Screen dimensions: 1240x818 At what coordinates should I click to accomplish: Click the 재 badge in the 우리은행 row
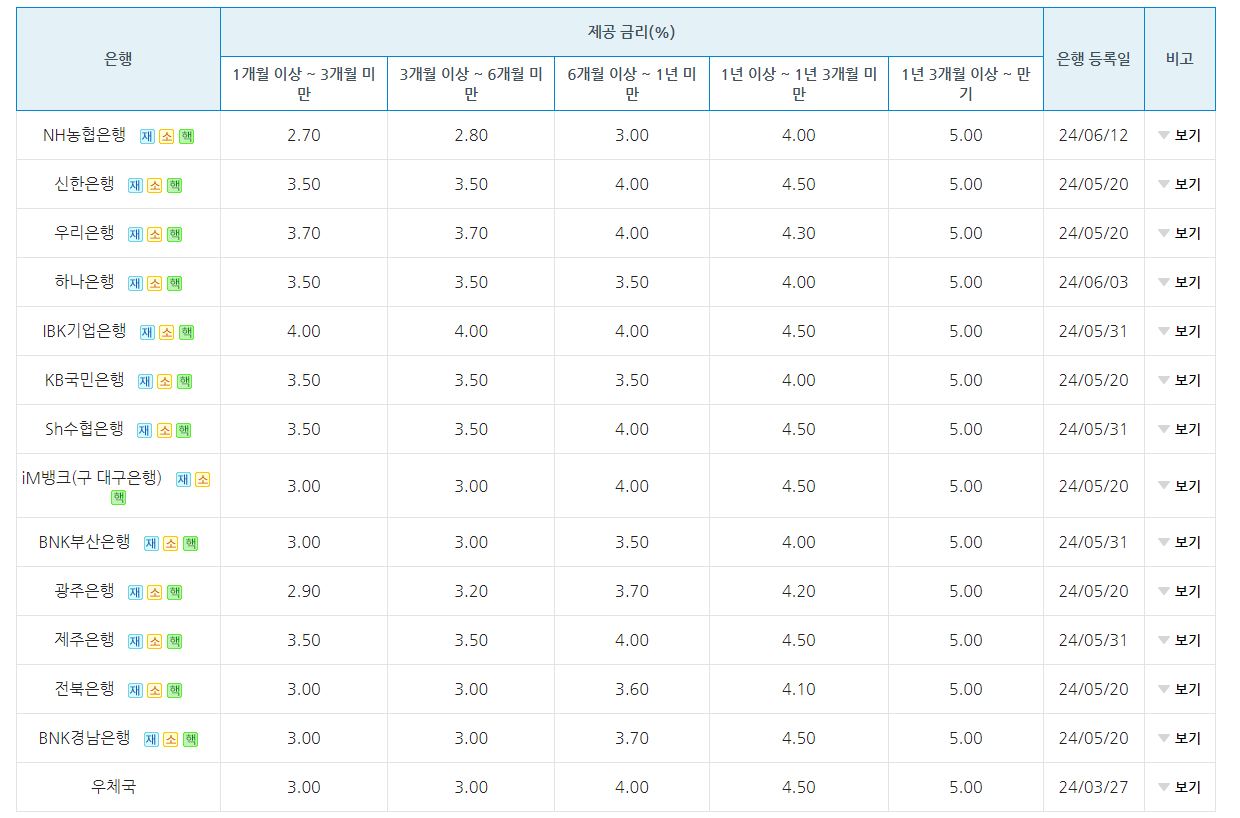click(x=135, y=234)
